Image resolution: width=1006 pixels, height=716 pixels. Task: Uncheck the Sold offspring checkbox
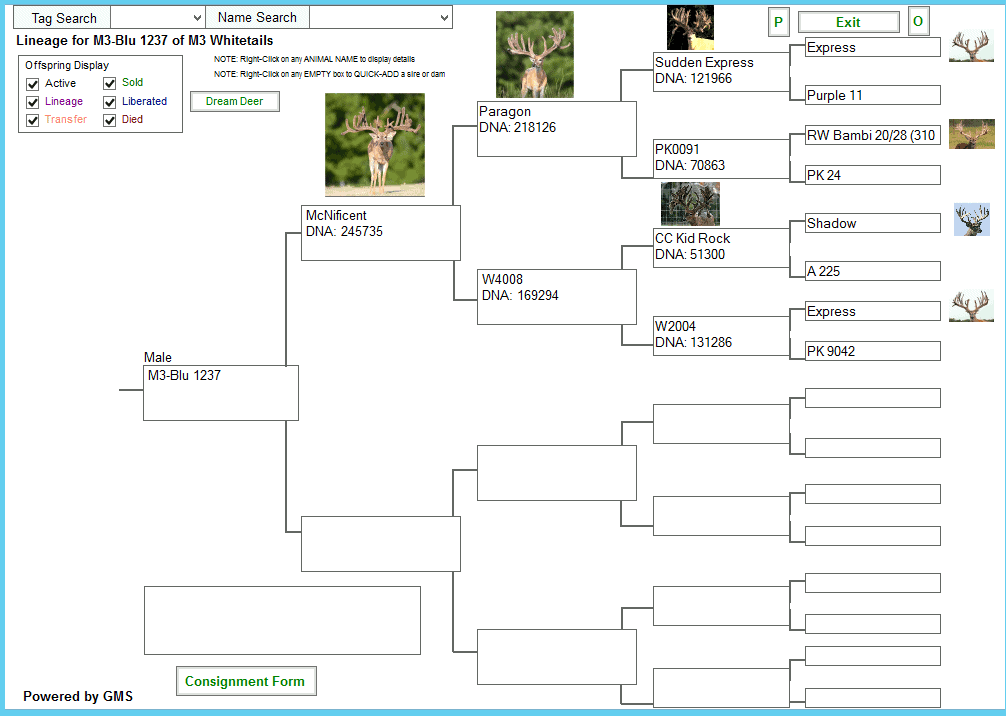pos(110,84)
